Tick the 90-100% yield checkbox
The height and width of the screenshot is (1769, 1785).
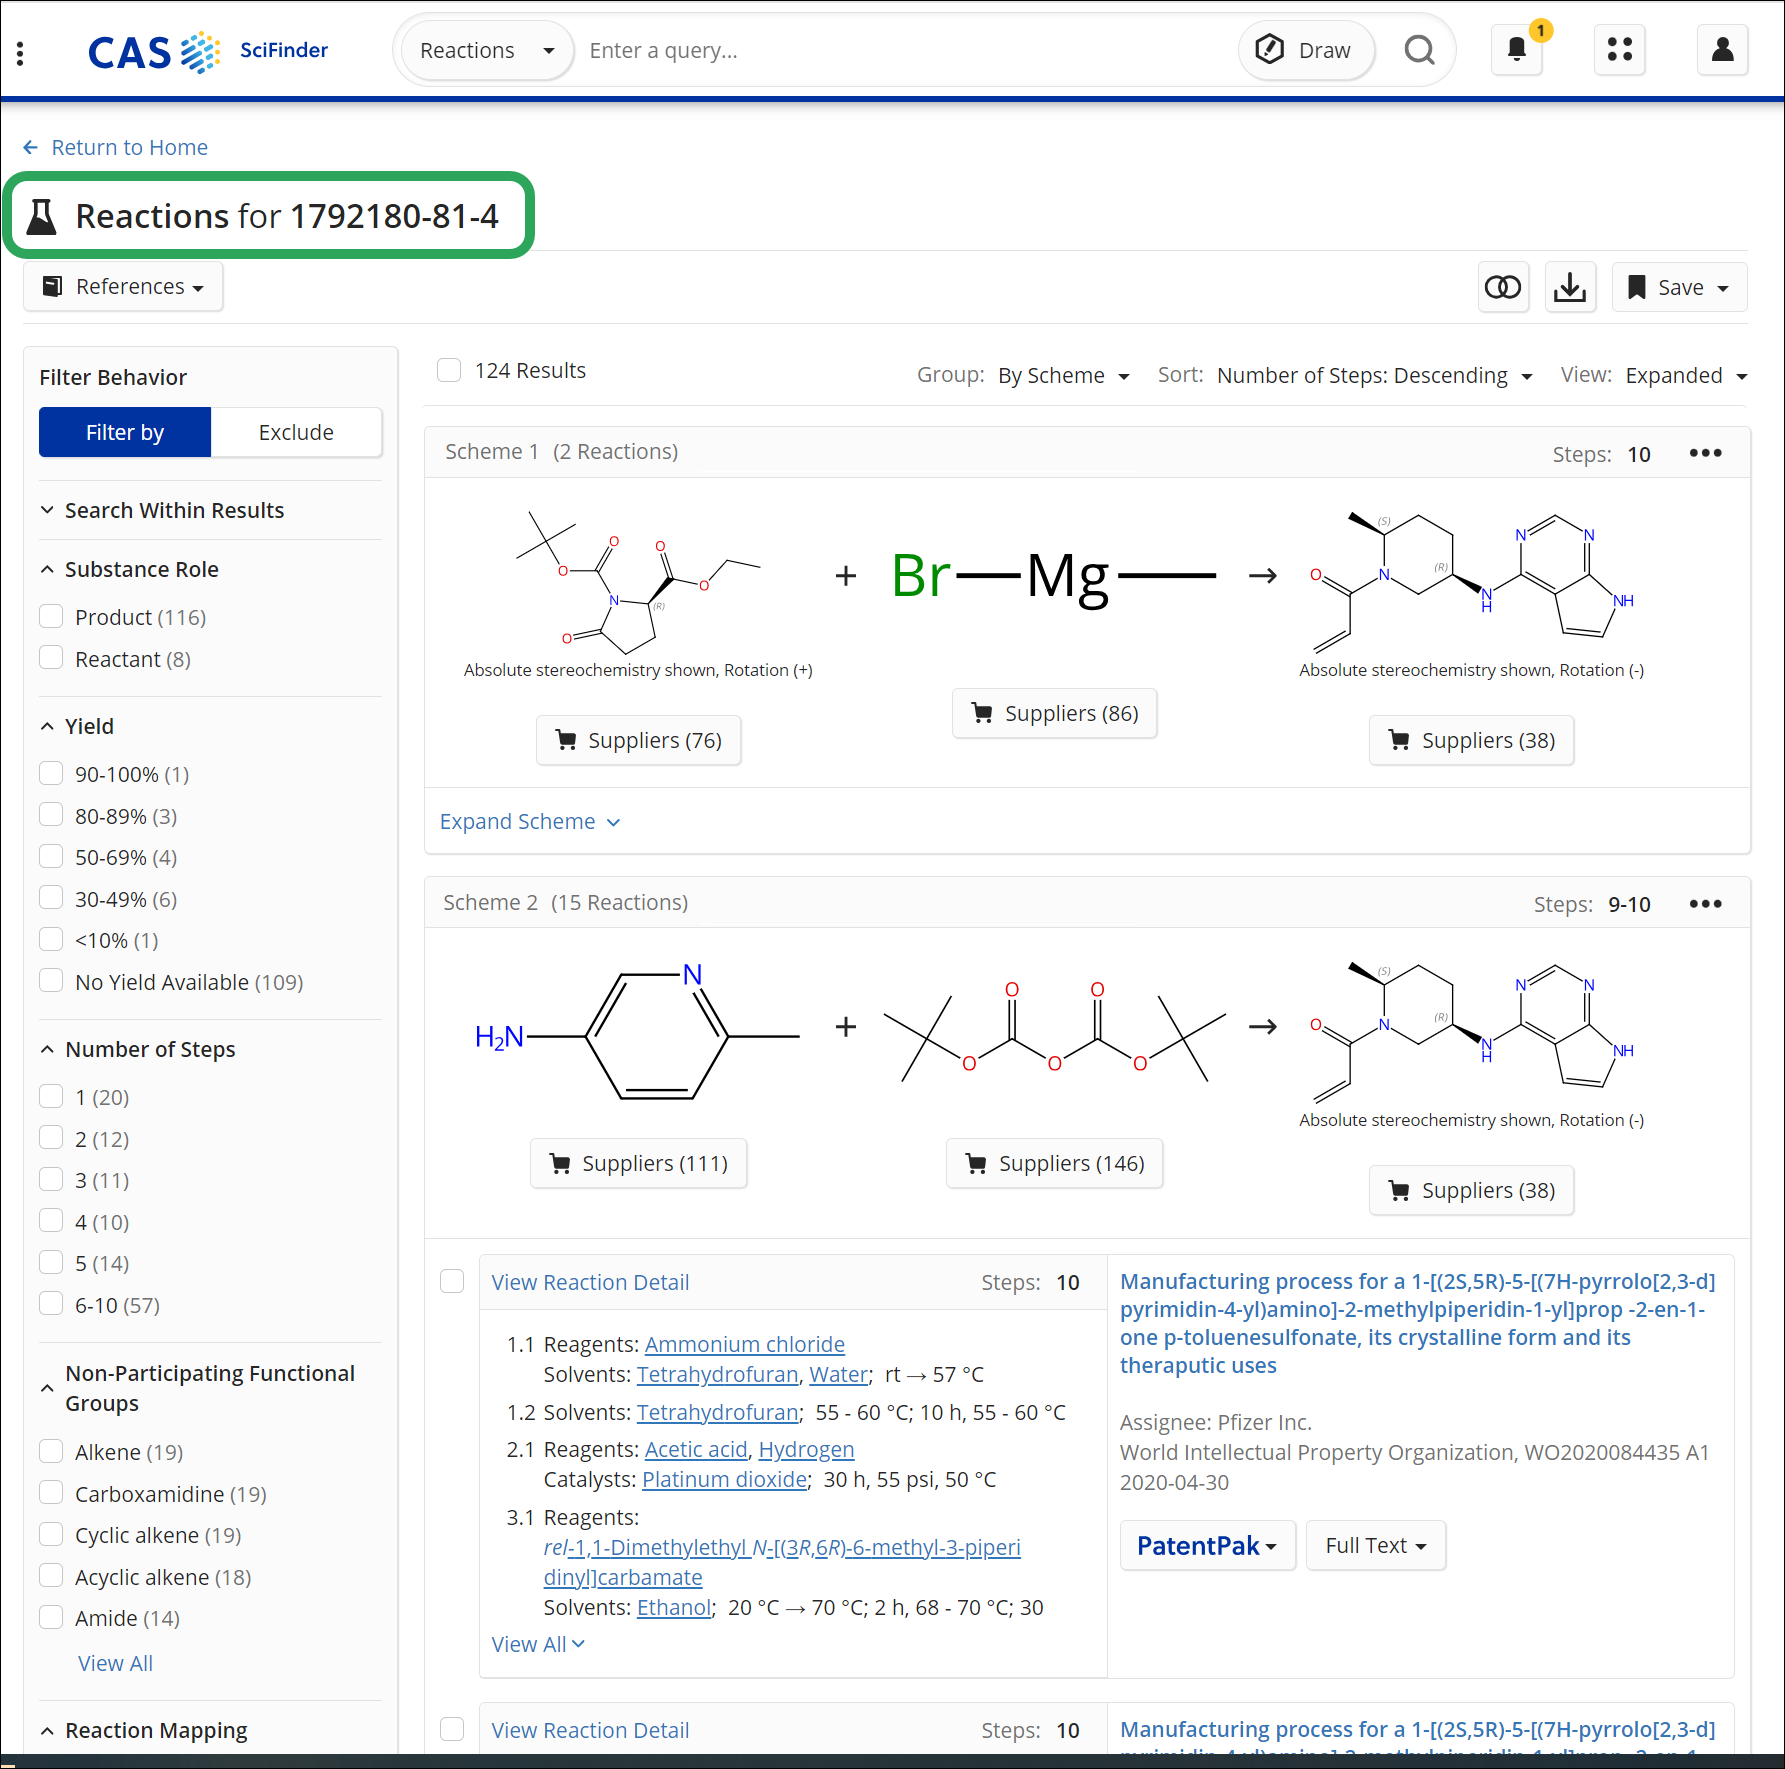coord(51,773)
